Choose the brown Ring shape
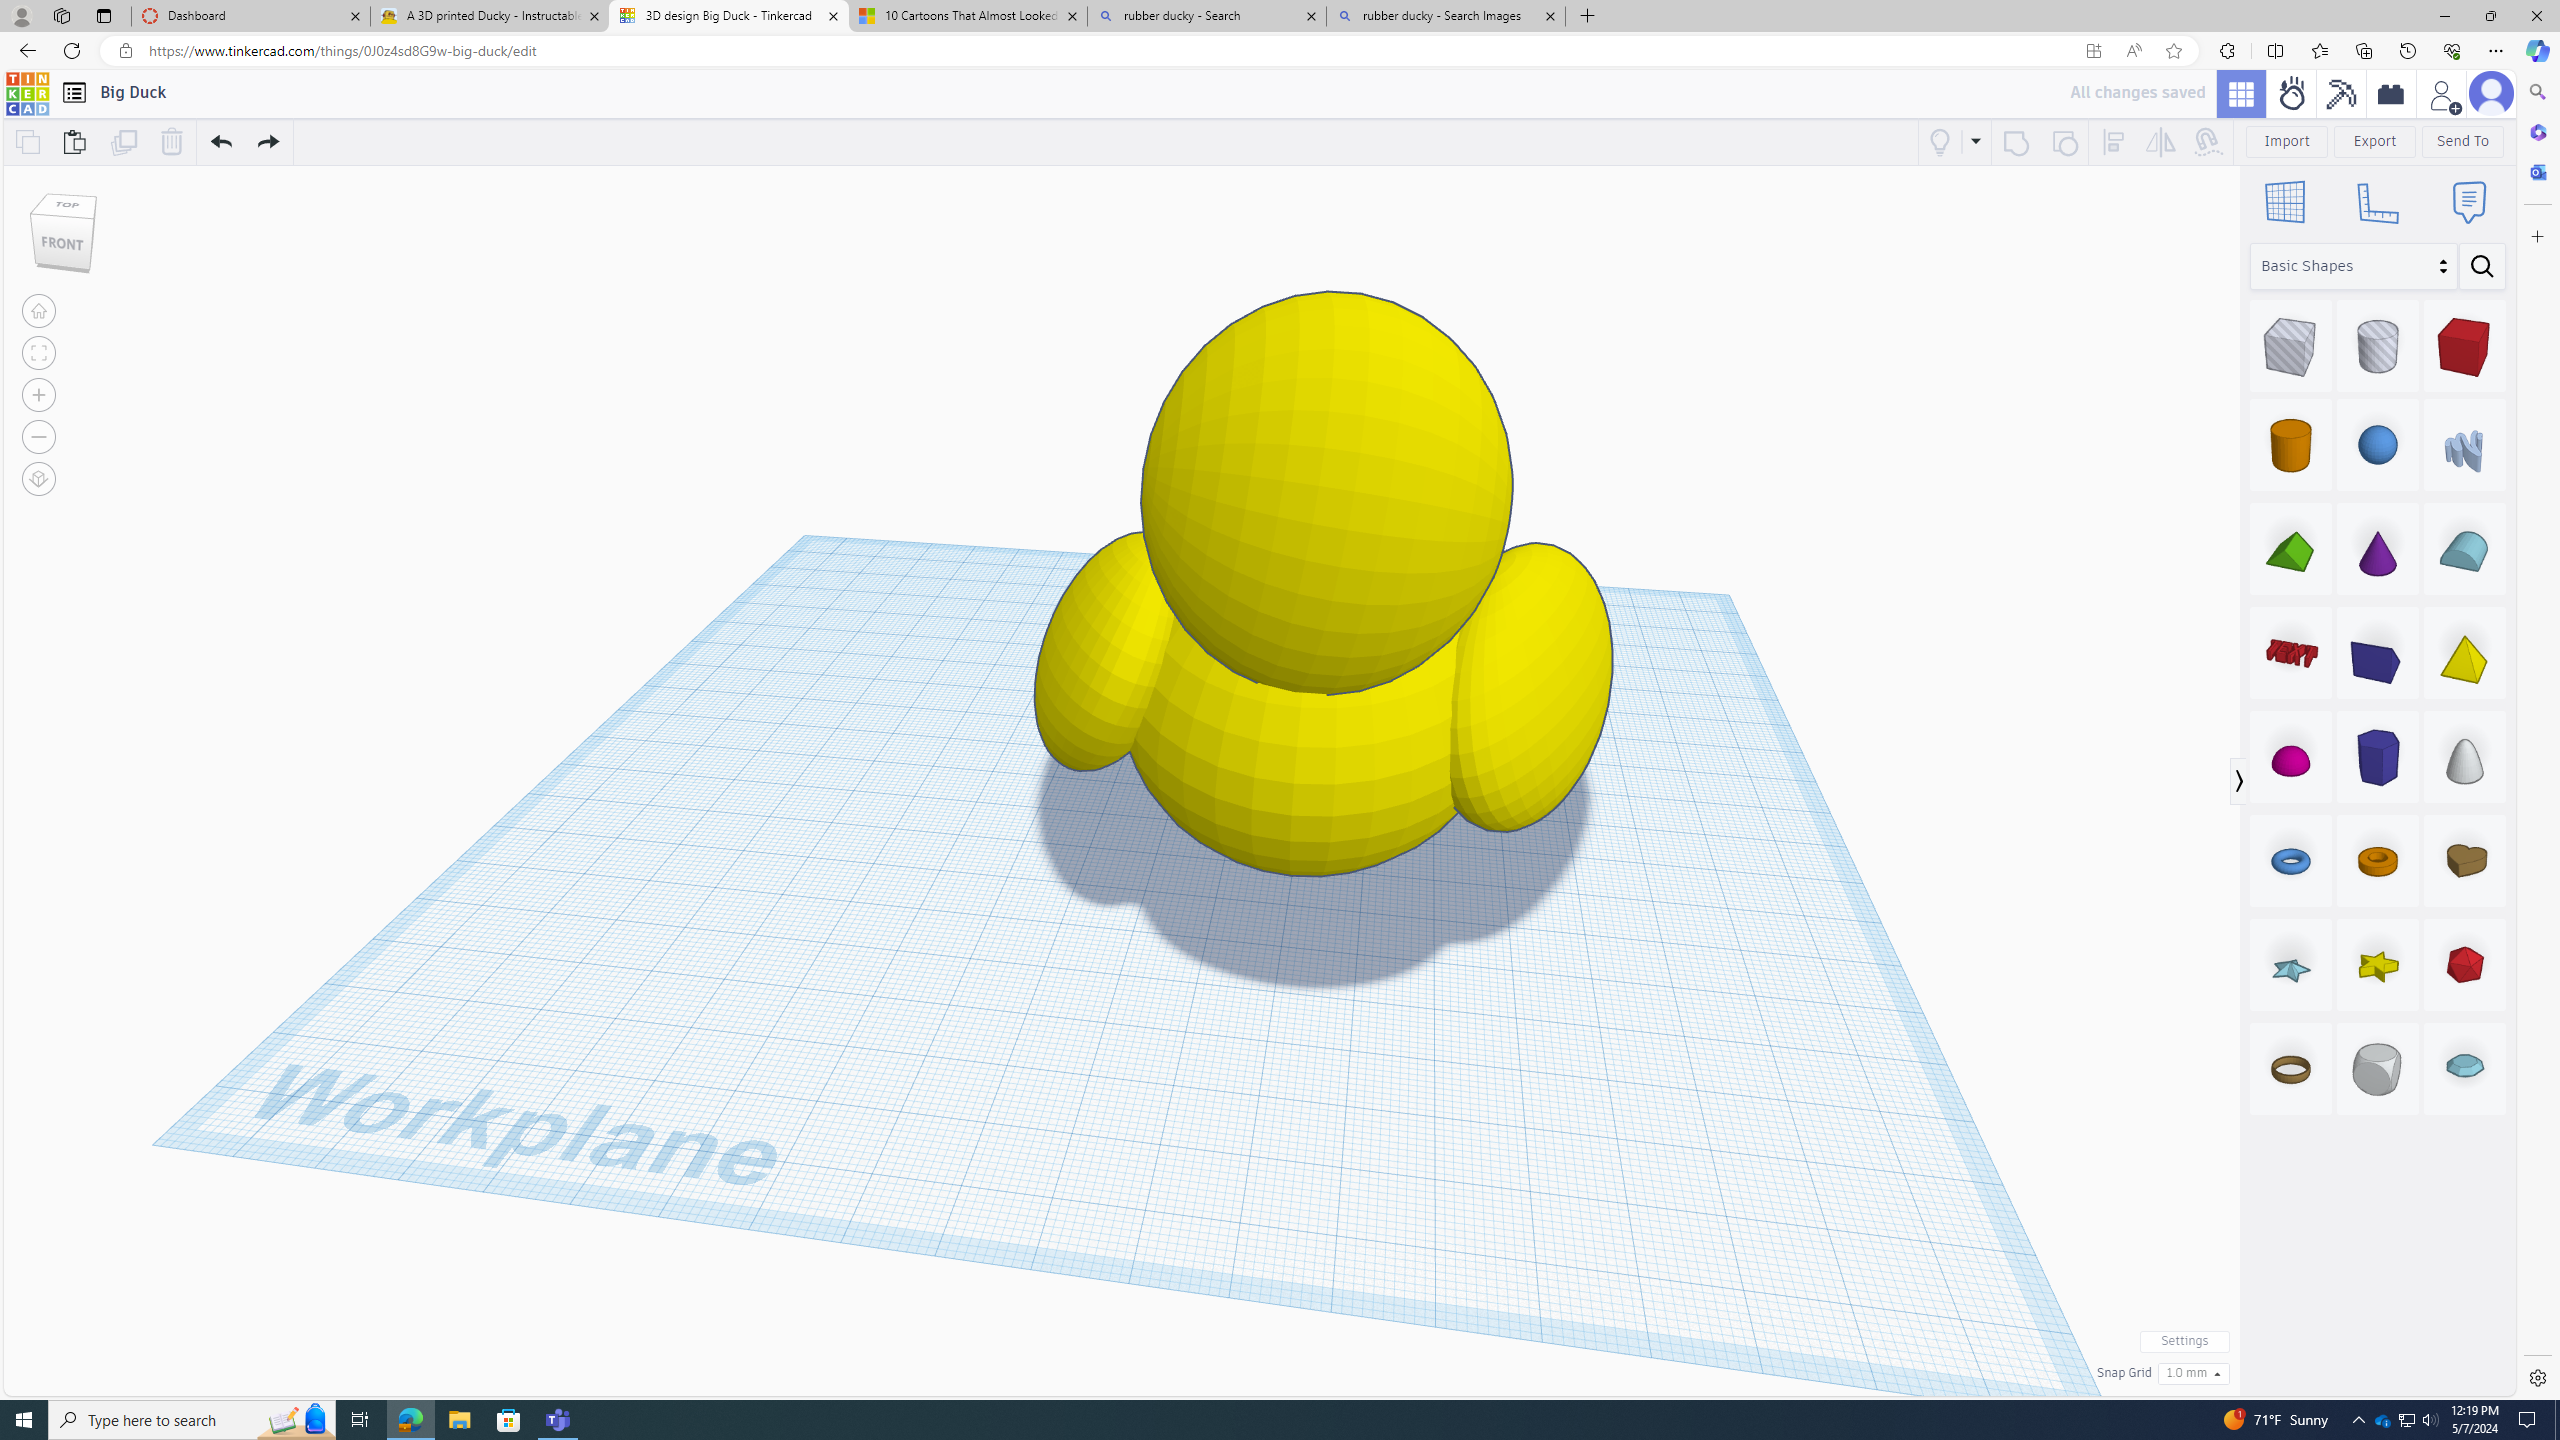 point(2290,1069)
